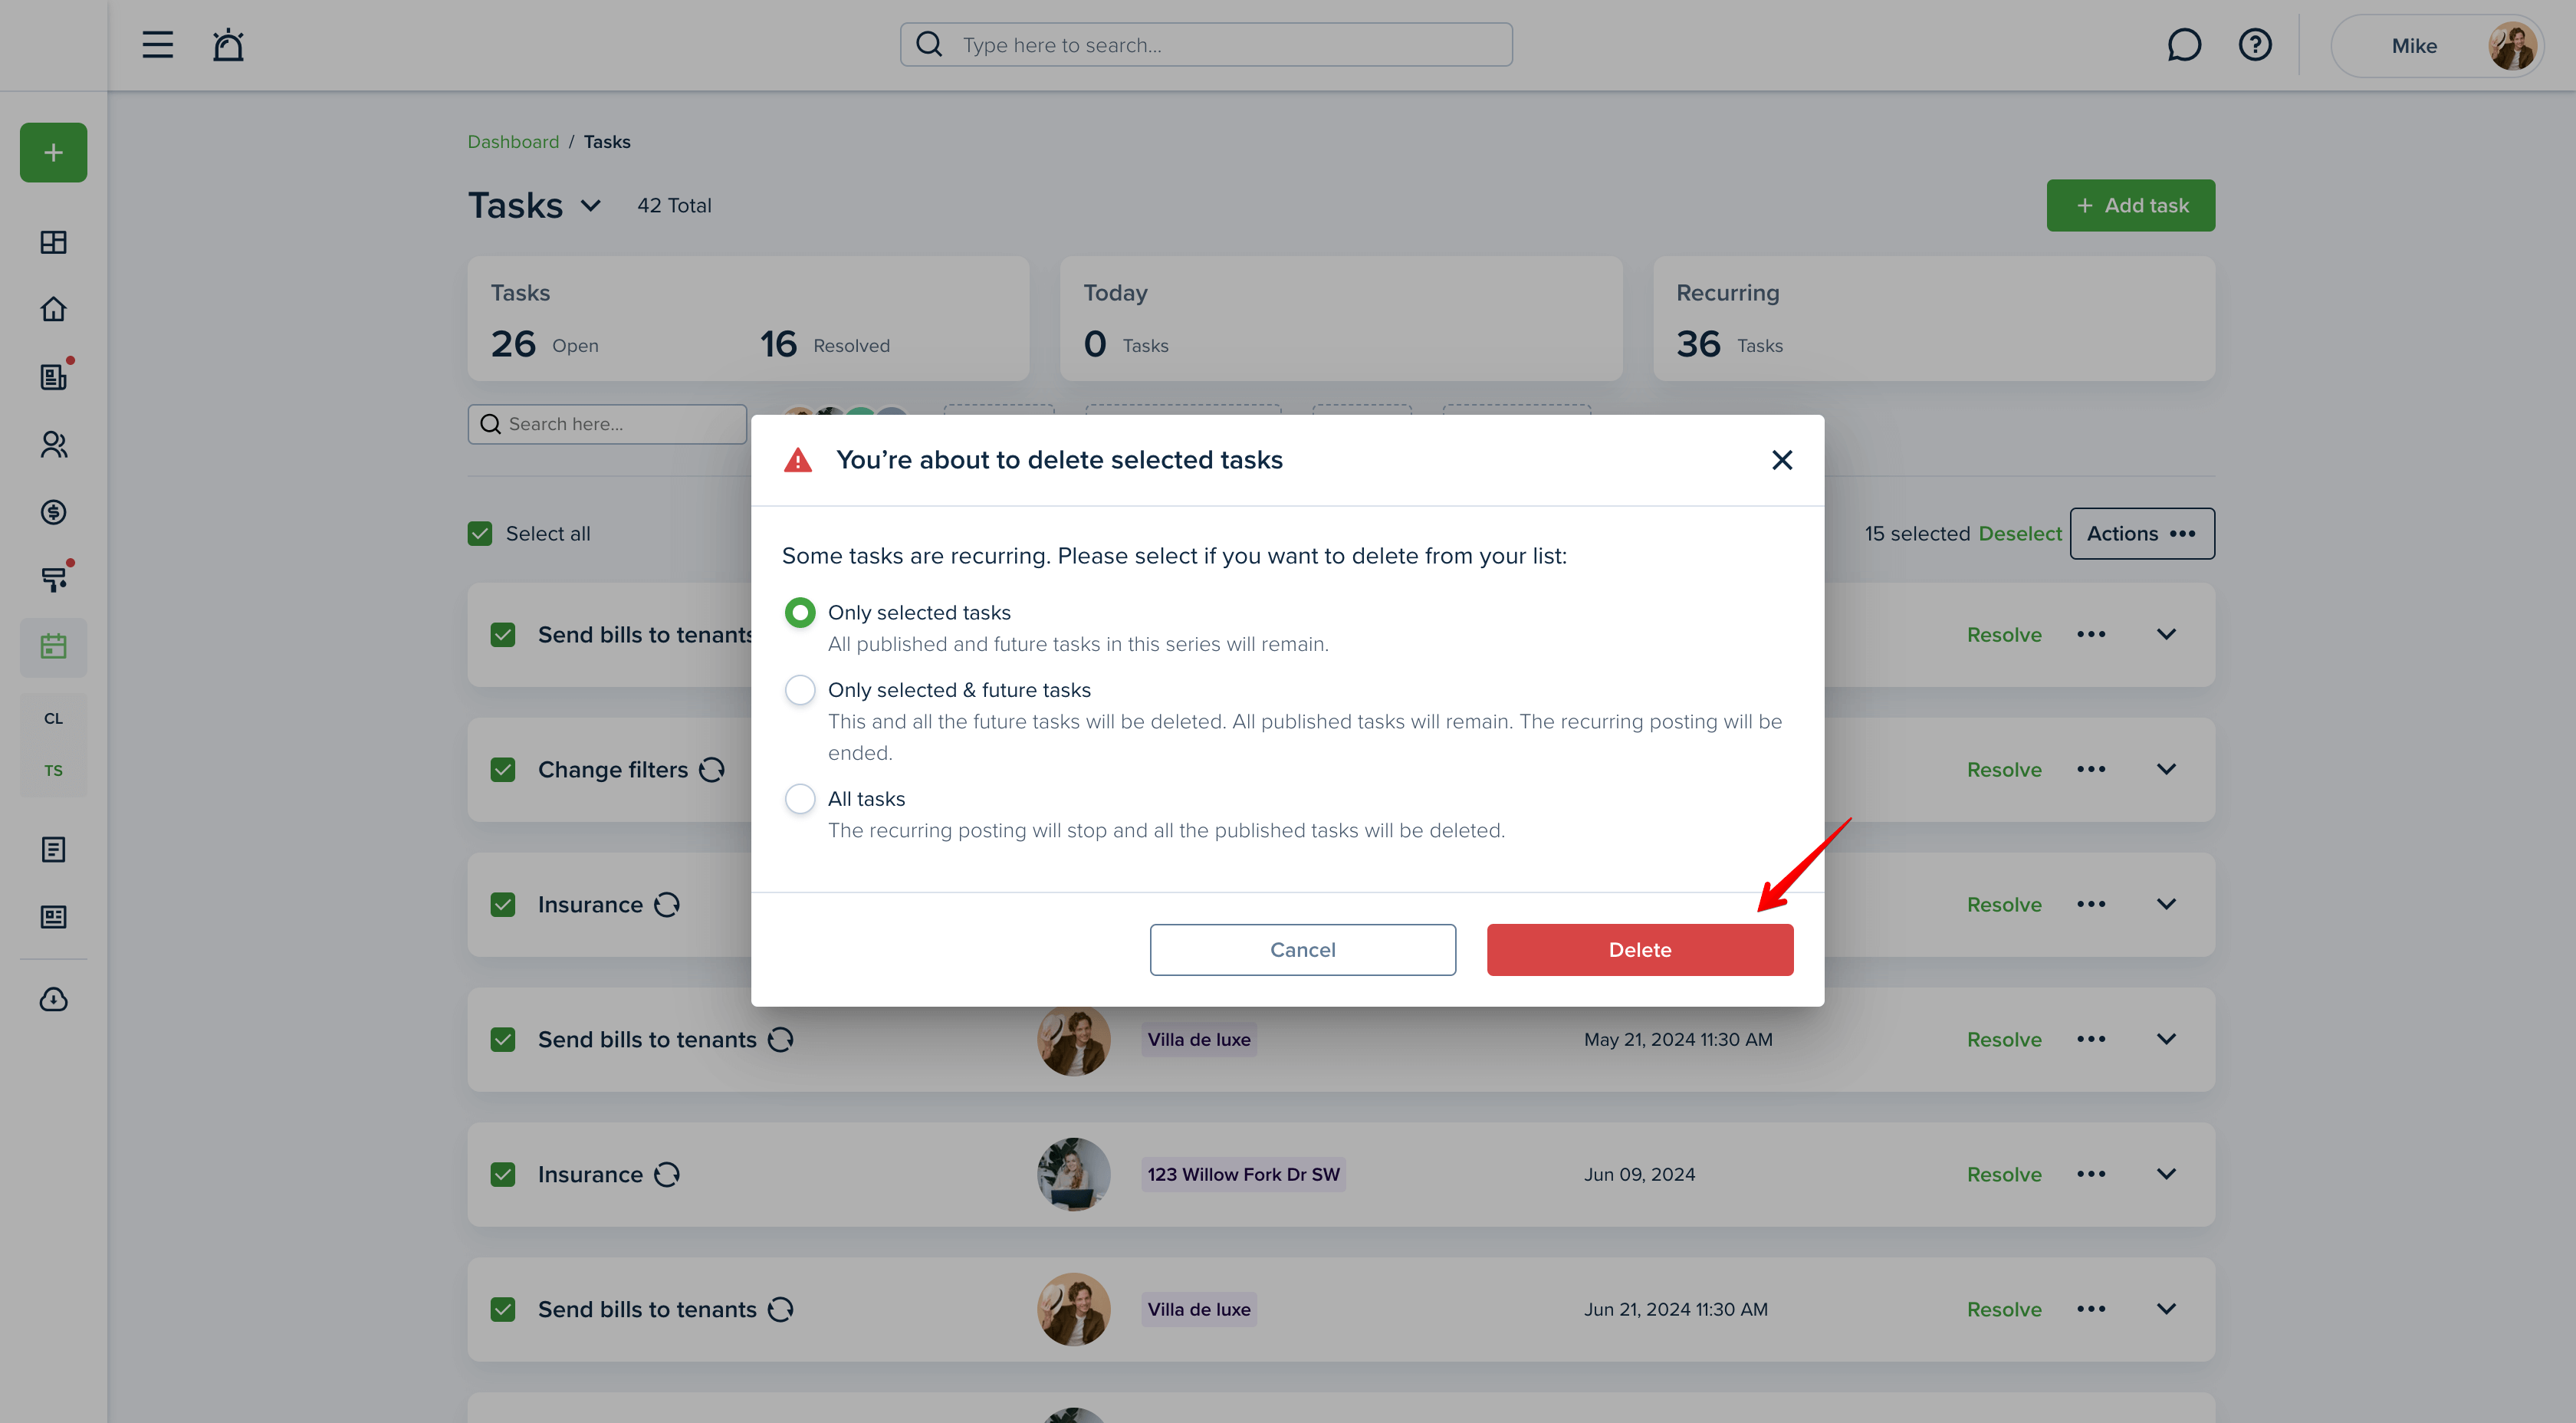Open the chat messages icon

coord(2183,45)
